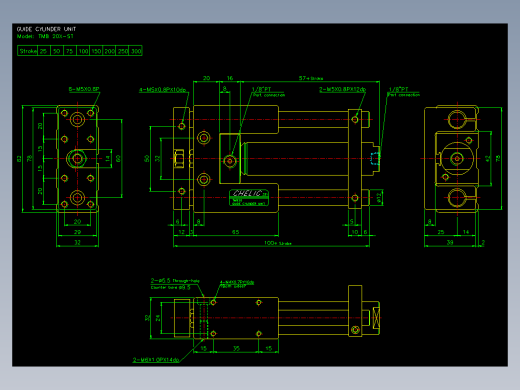The image size is (520, 390).
Task: Click the cyan dashed port outline on cylinder end
Action: coord(375,159)
